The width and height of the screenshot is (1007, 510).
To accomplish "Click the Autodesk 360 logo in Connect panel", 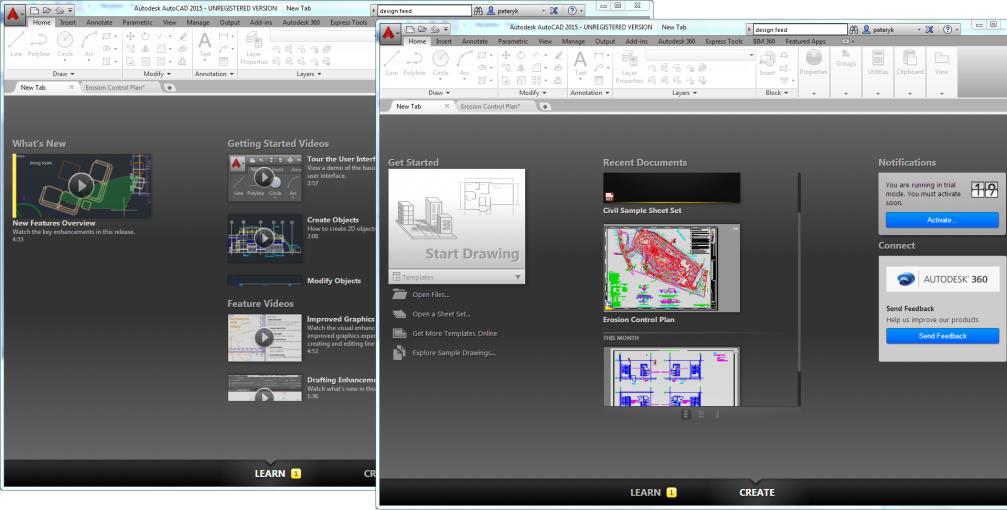I will (942, 279).
